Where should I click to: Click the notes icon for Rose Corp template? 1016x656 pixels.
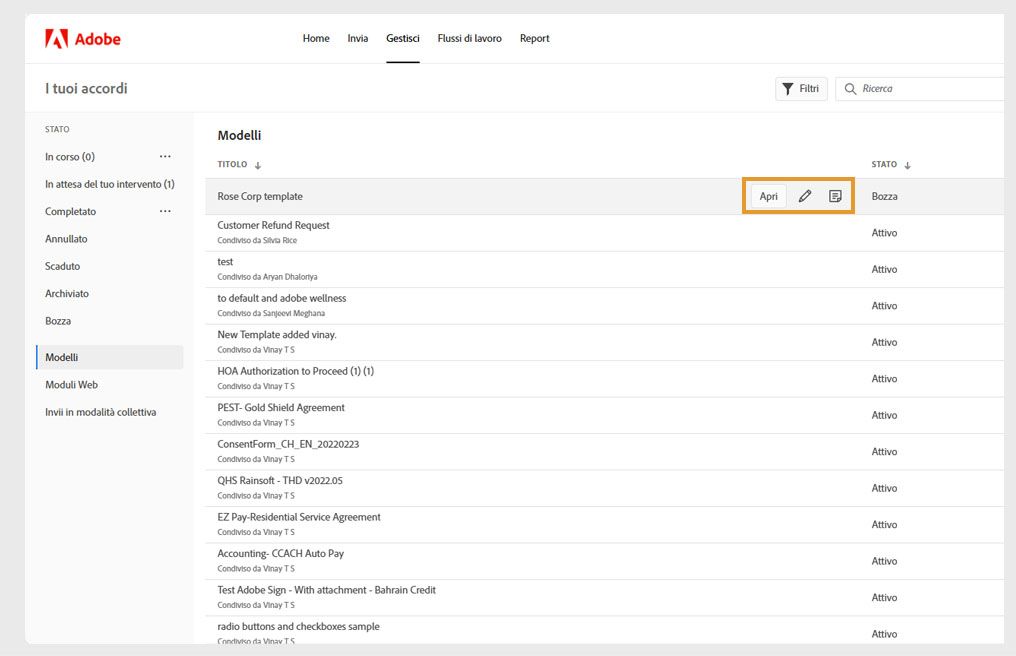click(x=835, y=196)
